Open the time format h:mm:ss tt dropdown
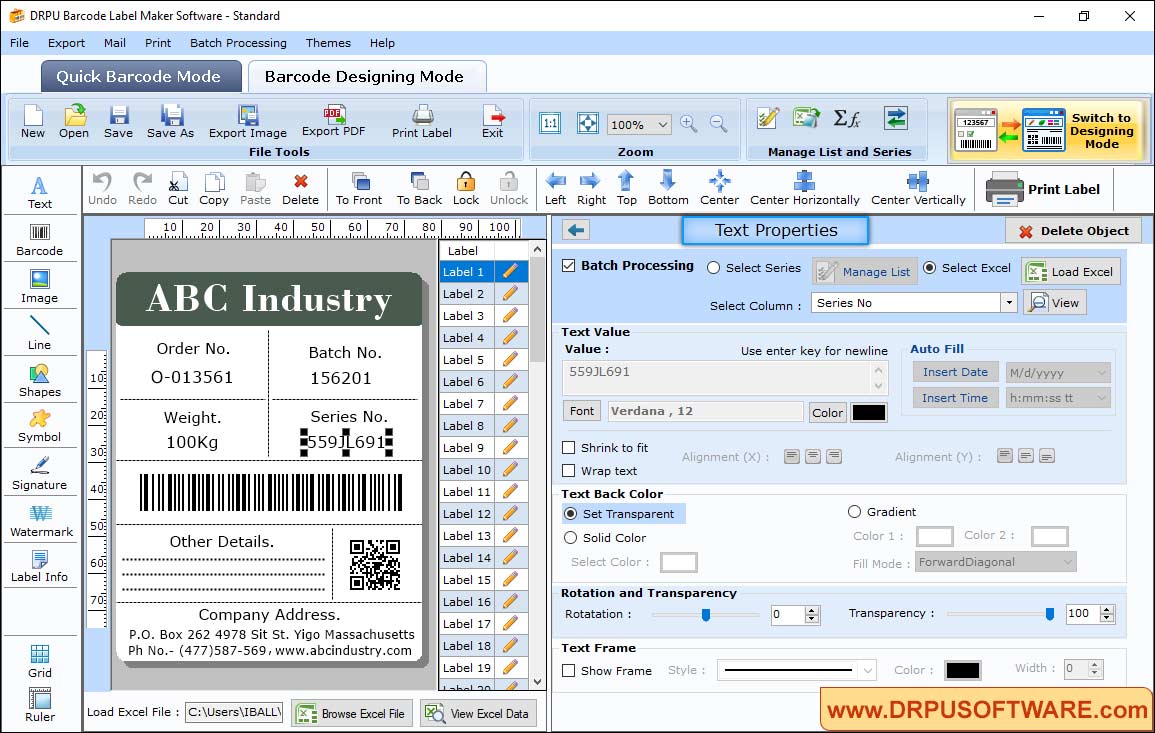Screen dimensions: 1155x733 1101,398
